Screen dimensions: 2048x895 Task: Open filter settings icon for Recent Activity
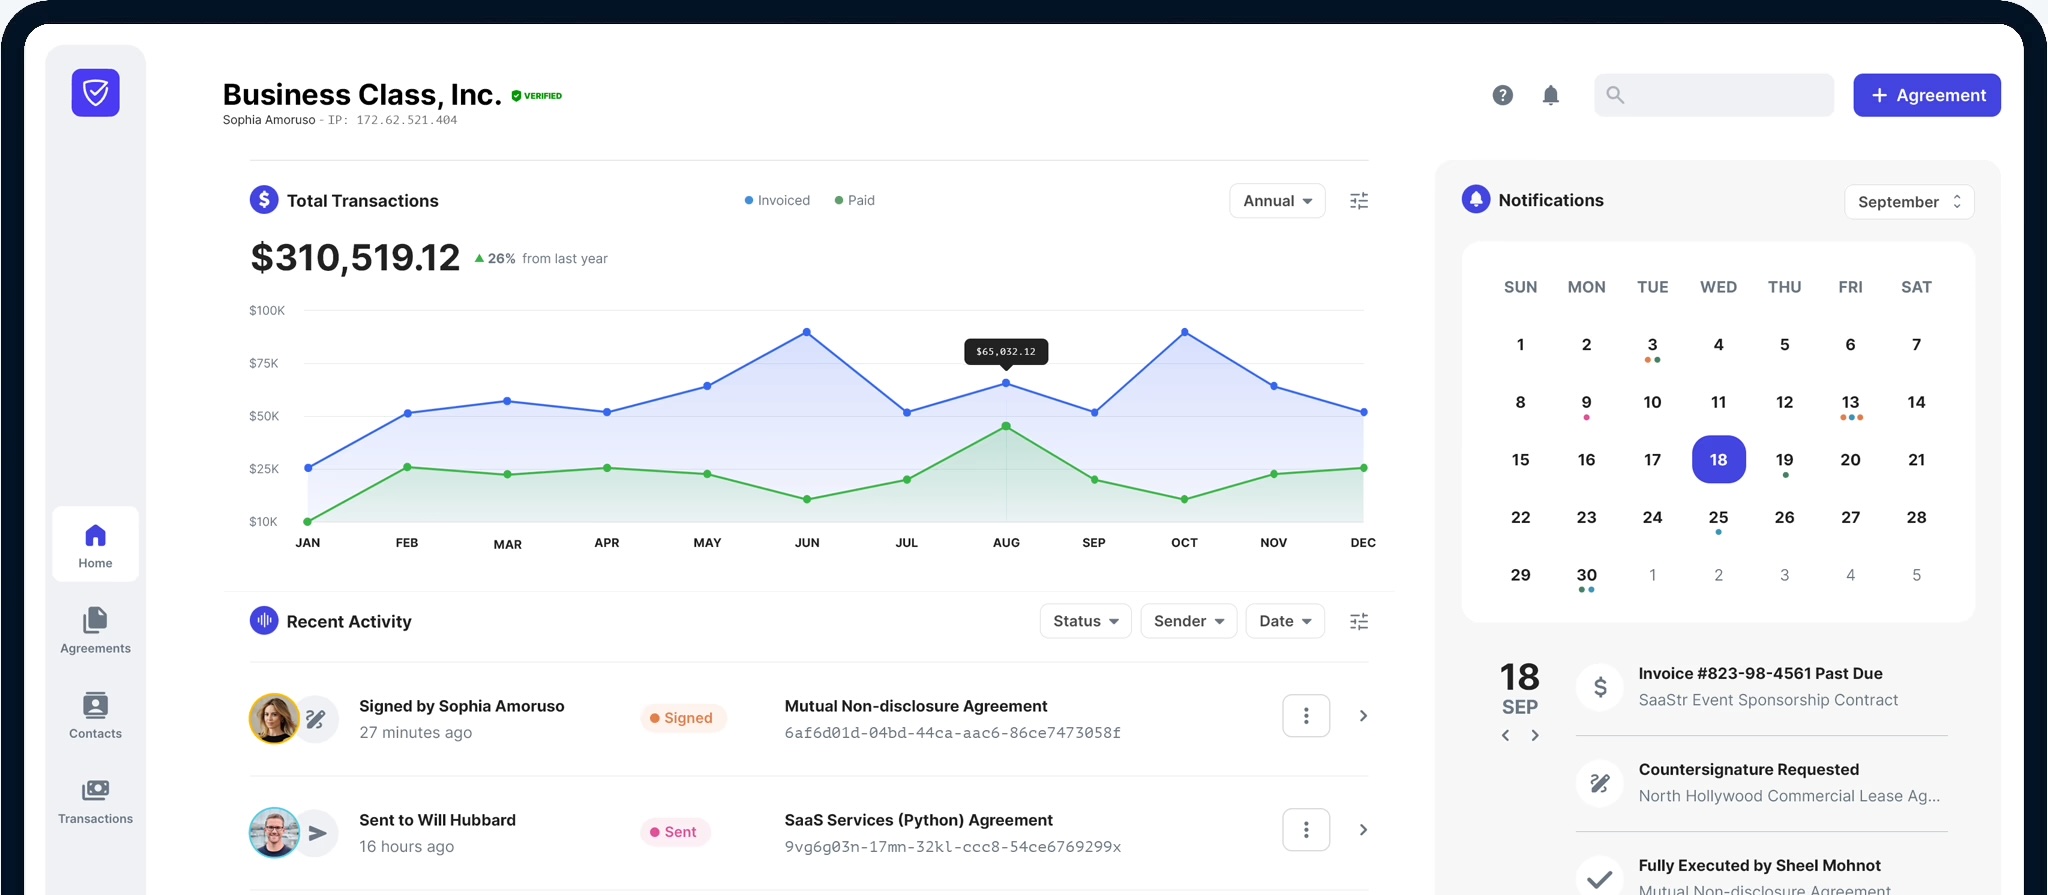pyautogui.click(x=1358, y=621)
